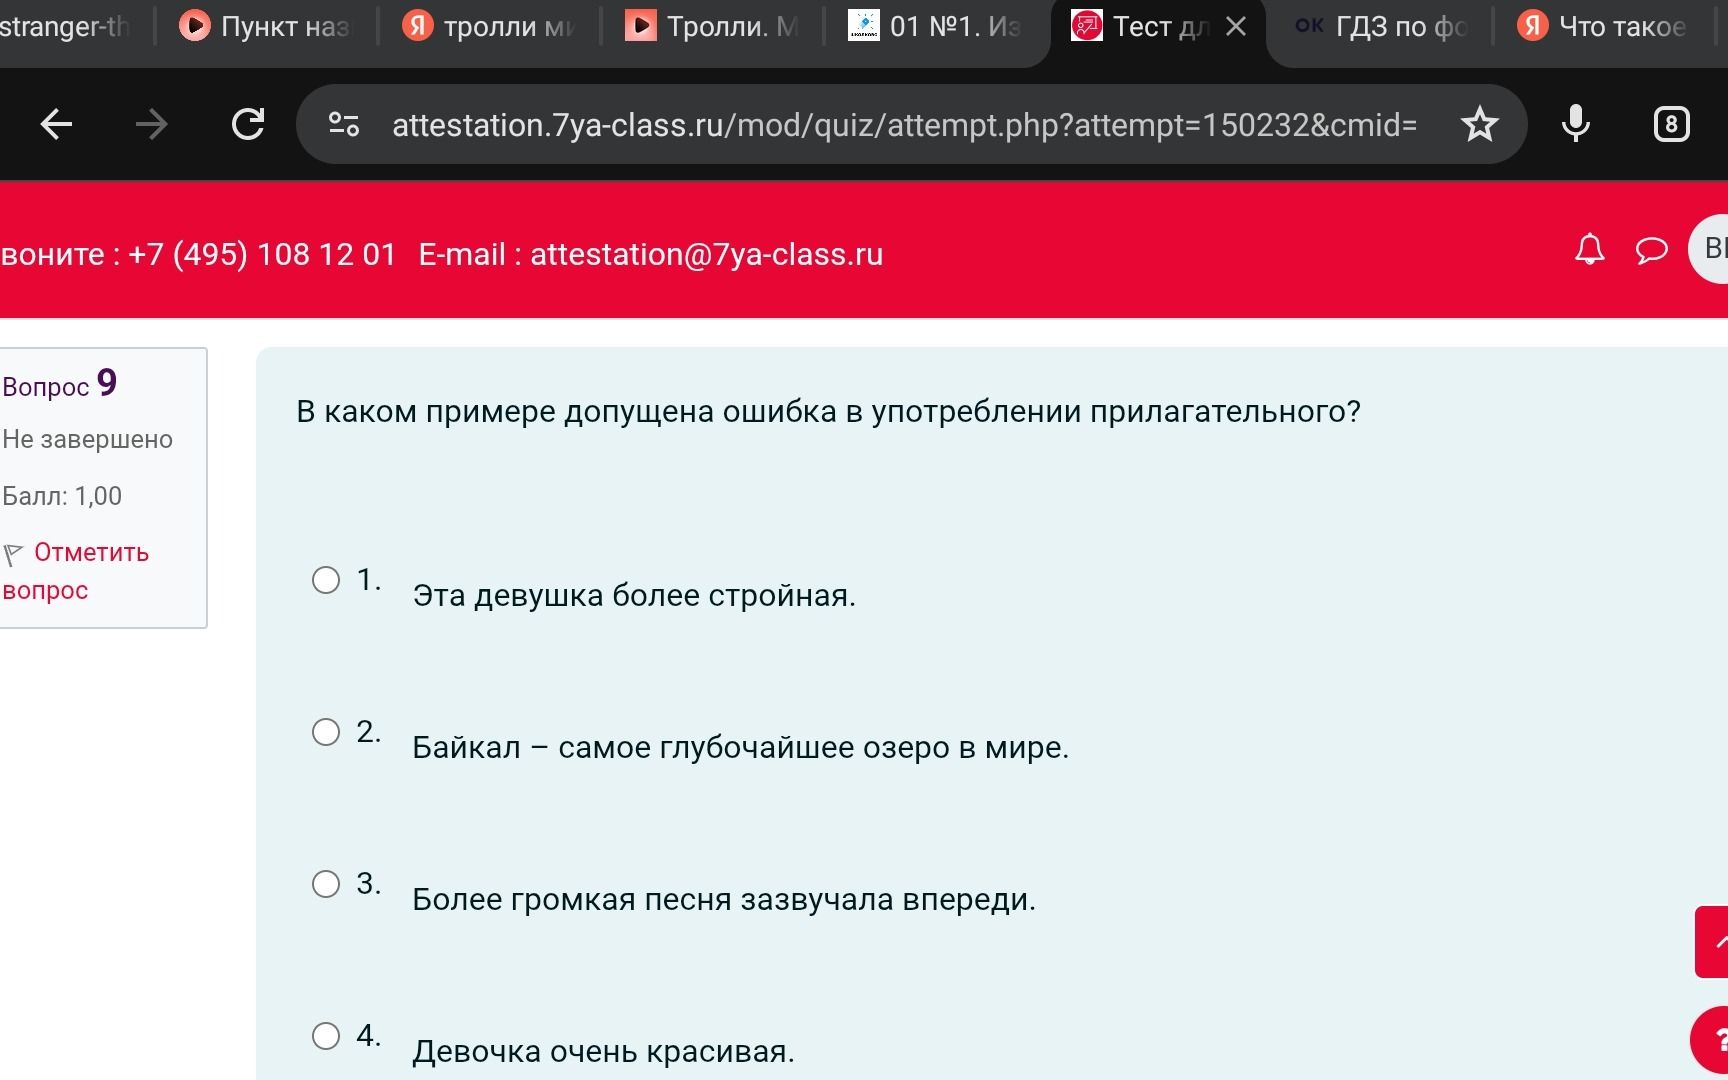Open the red help question mark button

1710,1040
